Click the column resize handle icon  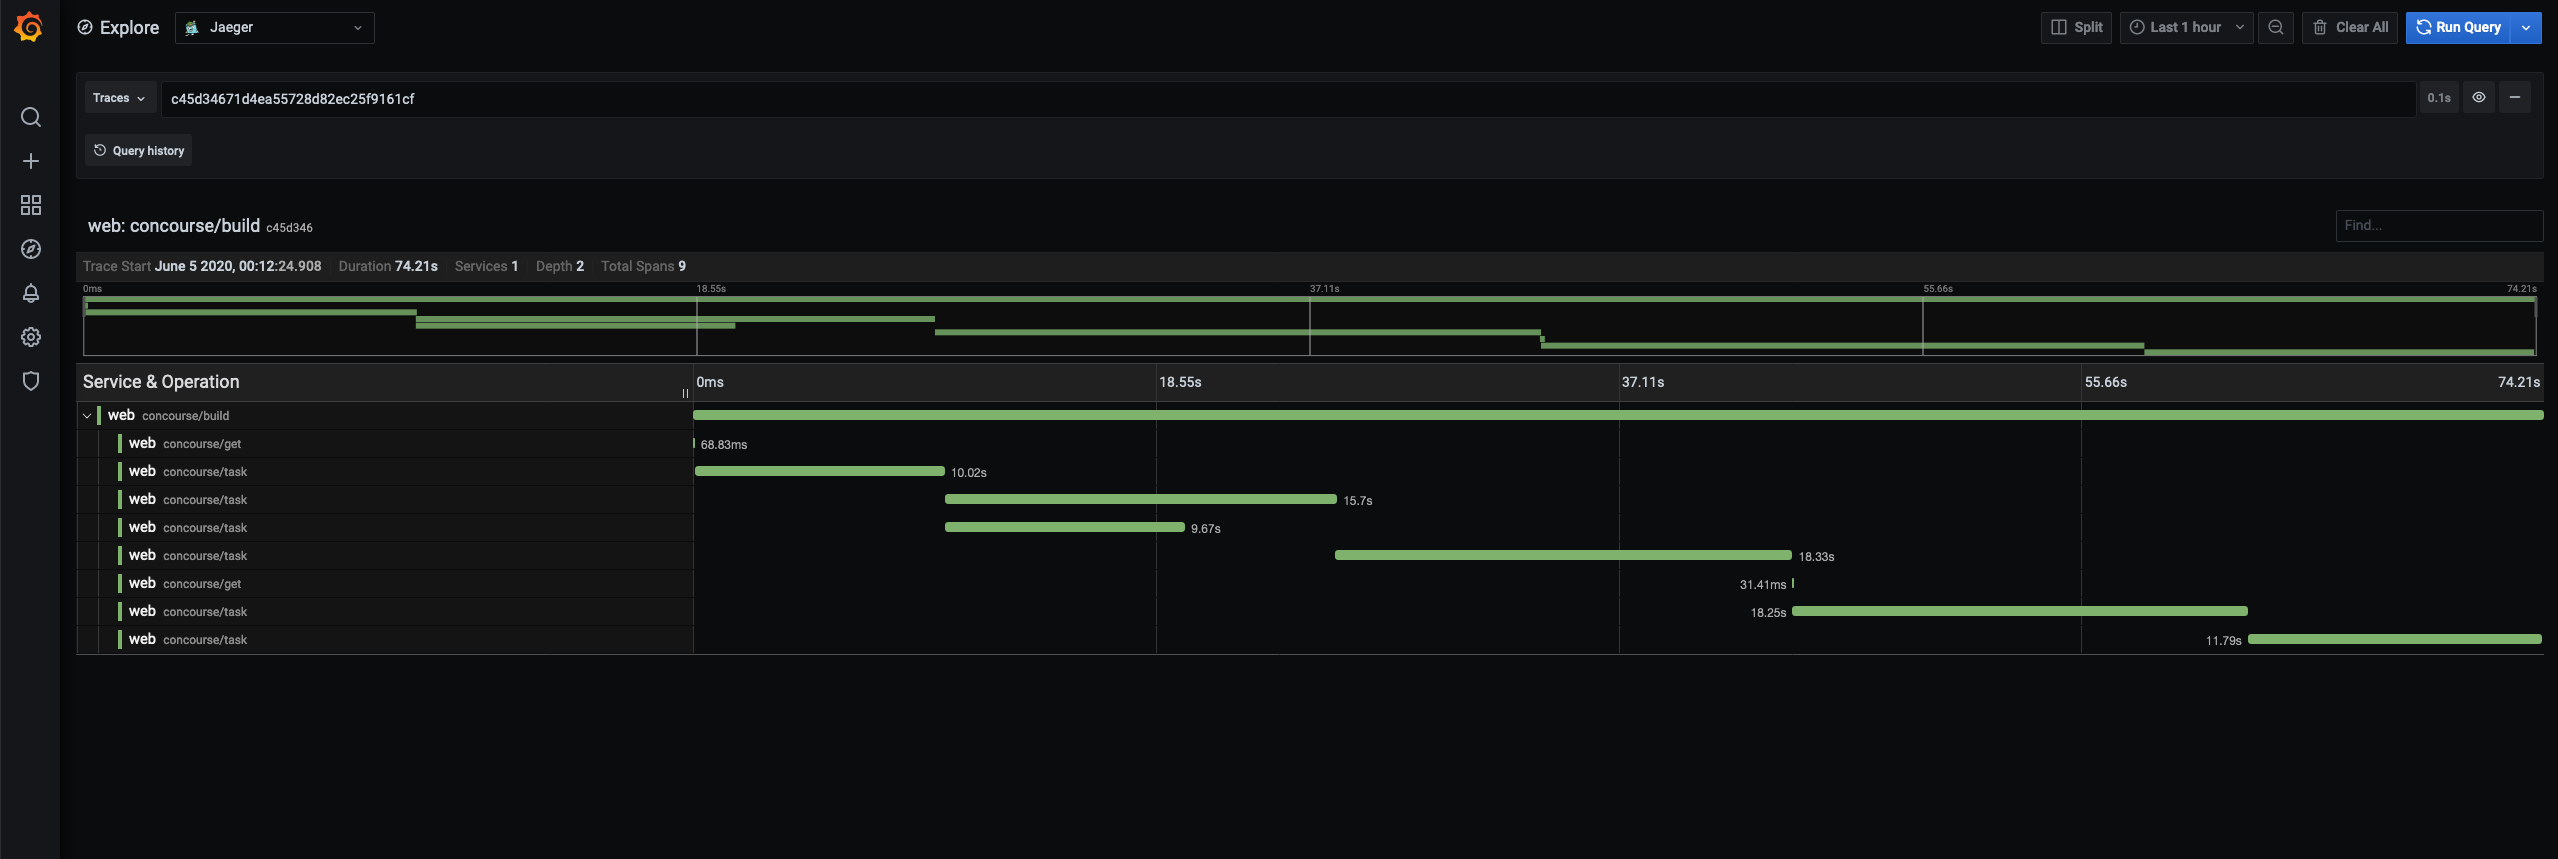click(x=685, y=393)
